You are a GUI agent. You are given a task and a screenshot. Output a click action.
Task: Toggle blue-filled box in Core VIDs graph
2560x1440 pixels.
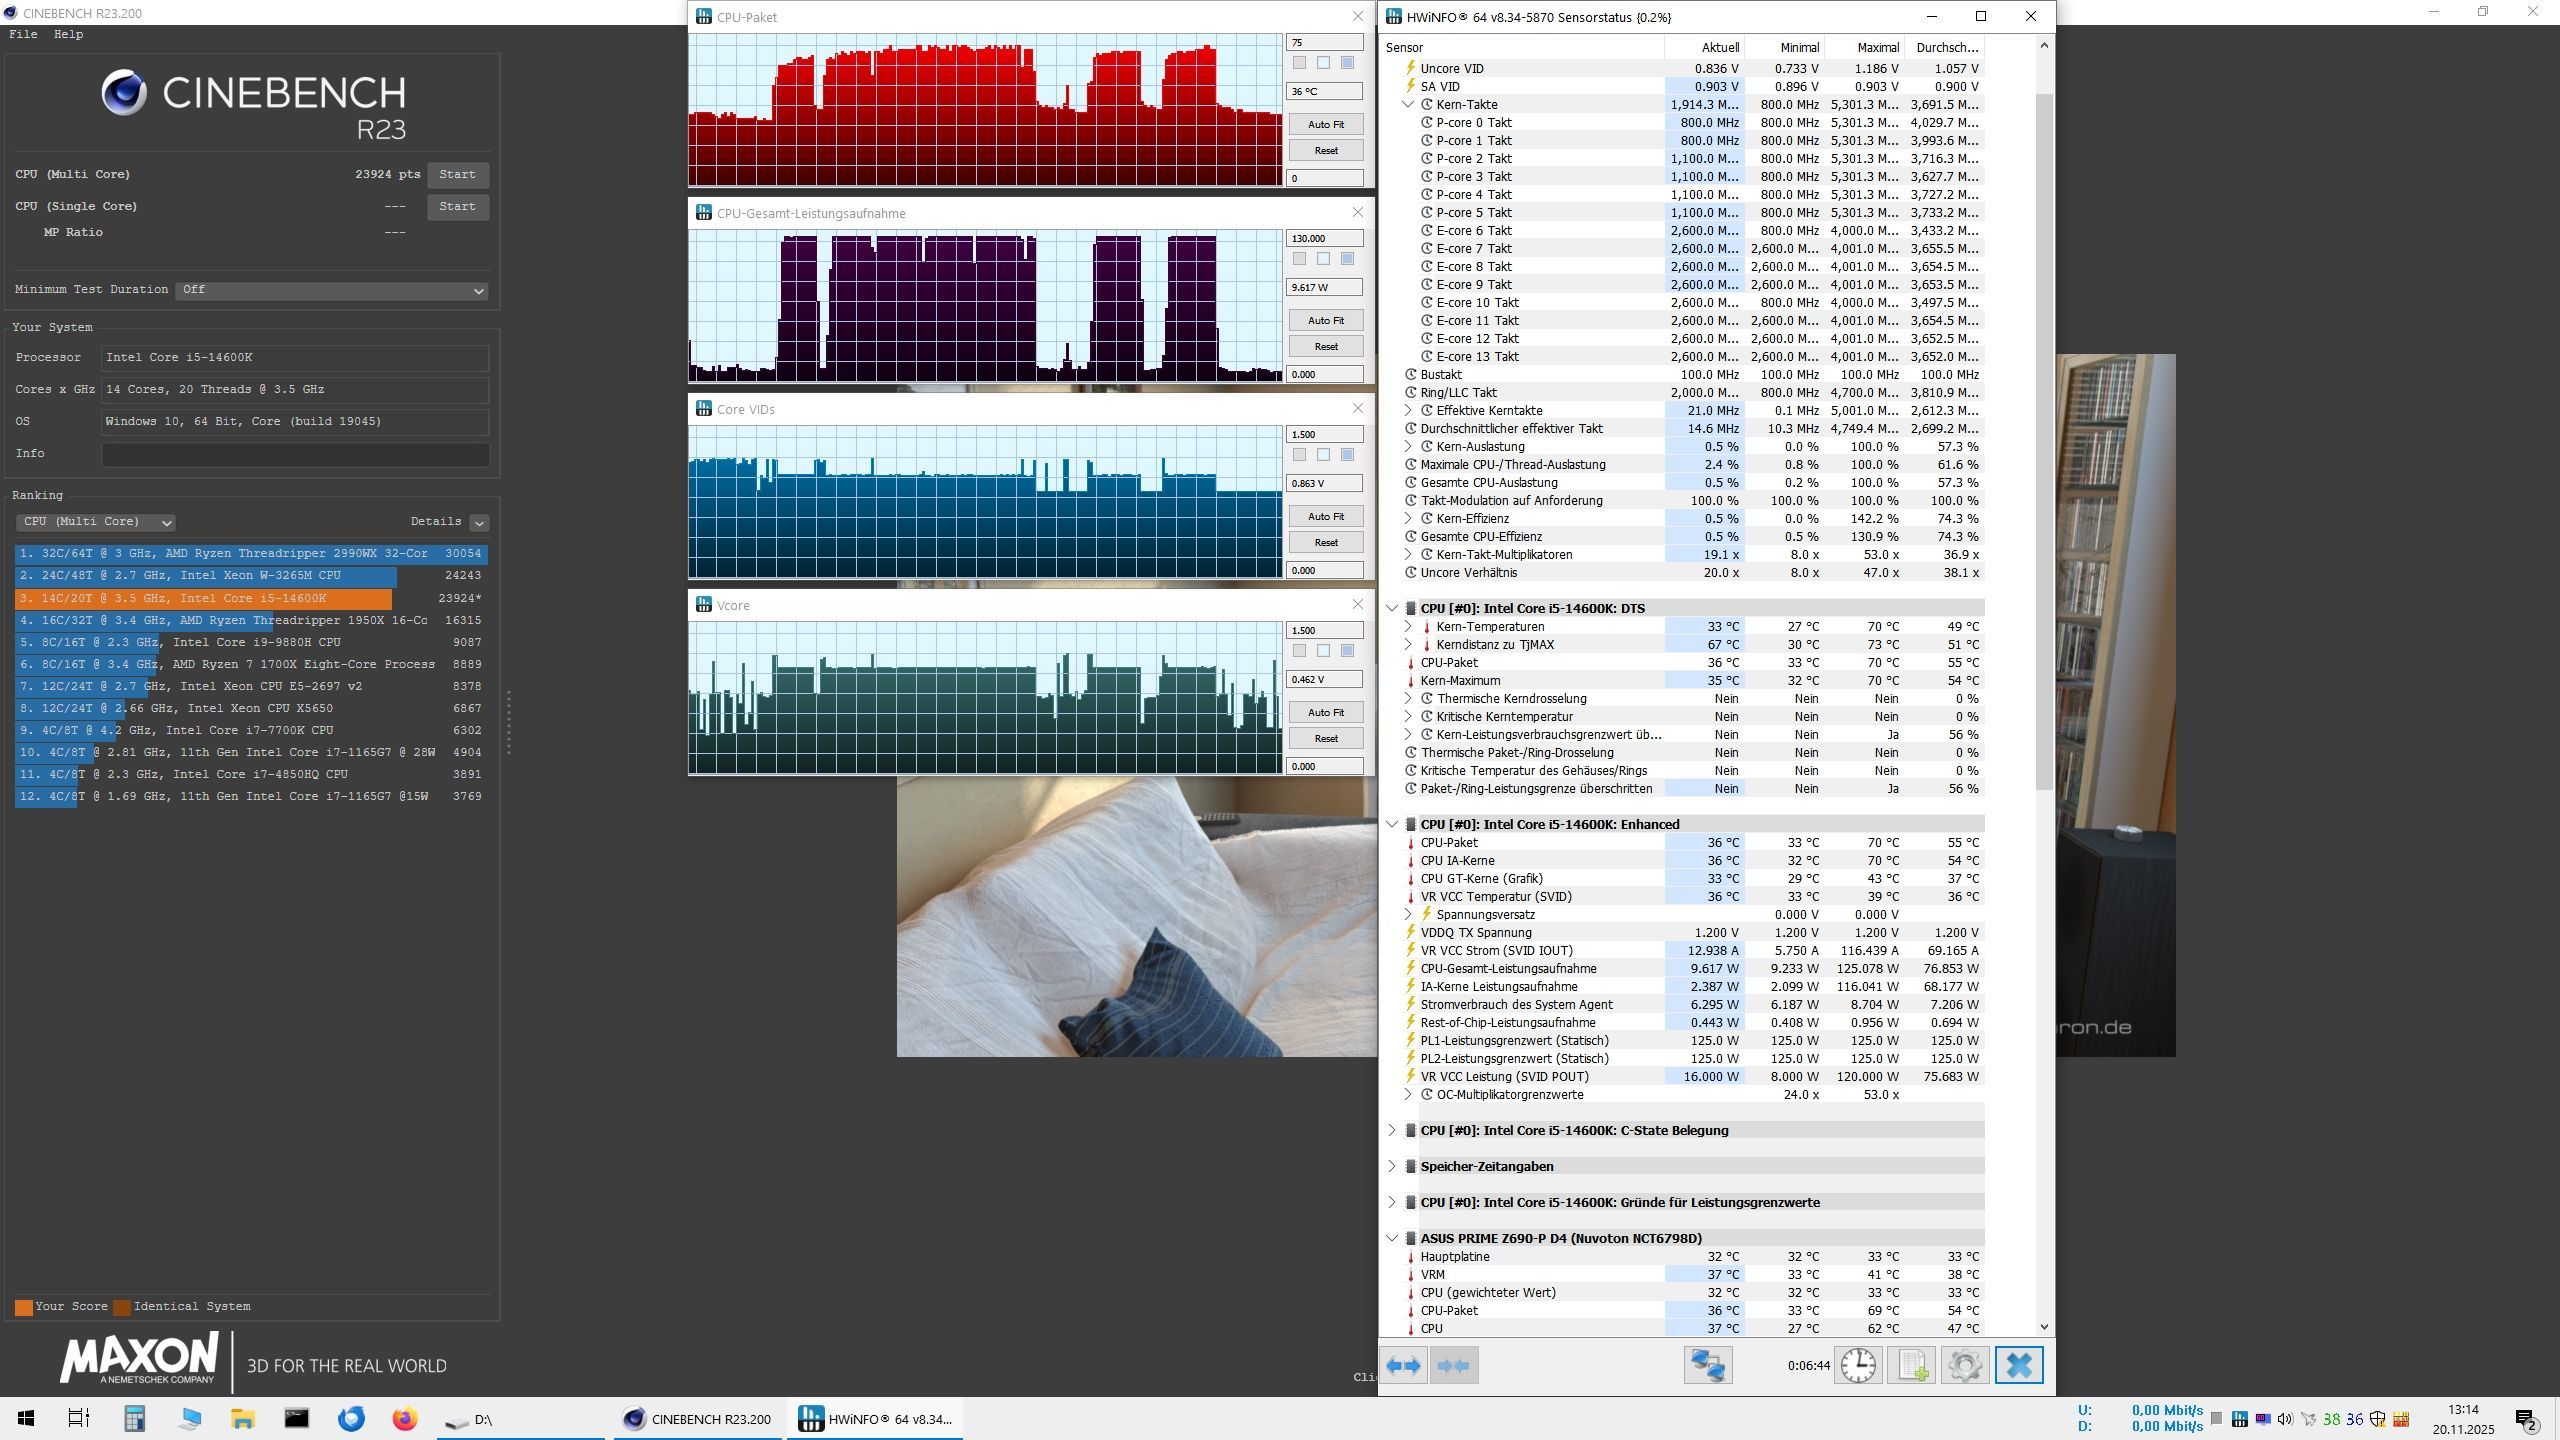tap(1347, 455)
